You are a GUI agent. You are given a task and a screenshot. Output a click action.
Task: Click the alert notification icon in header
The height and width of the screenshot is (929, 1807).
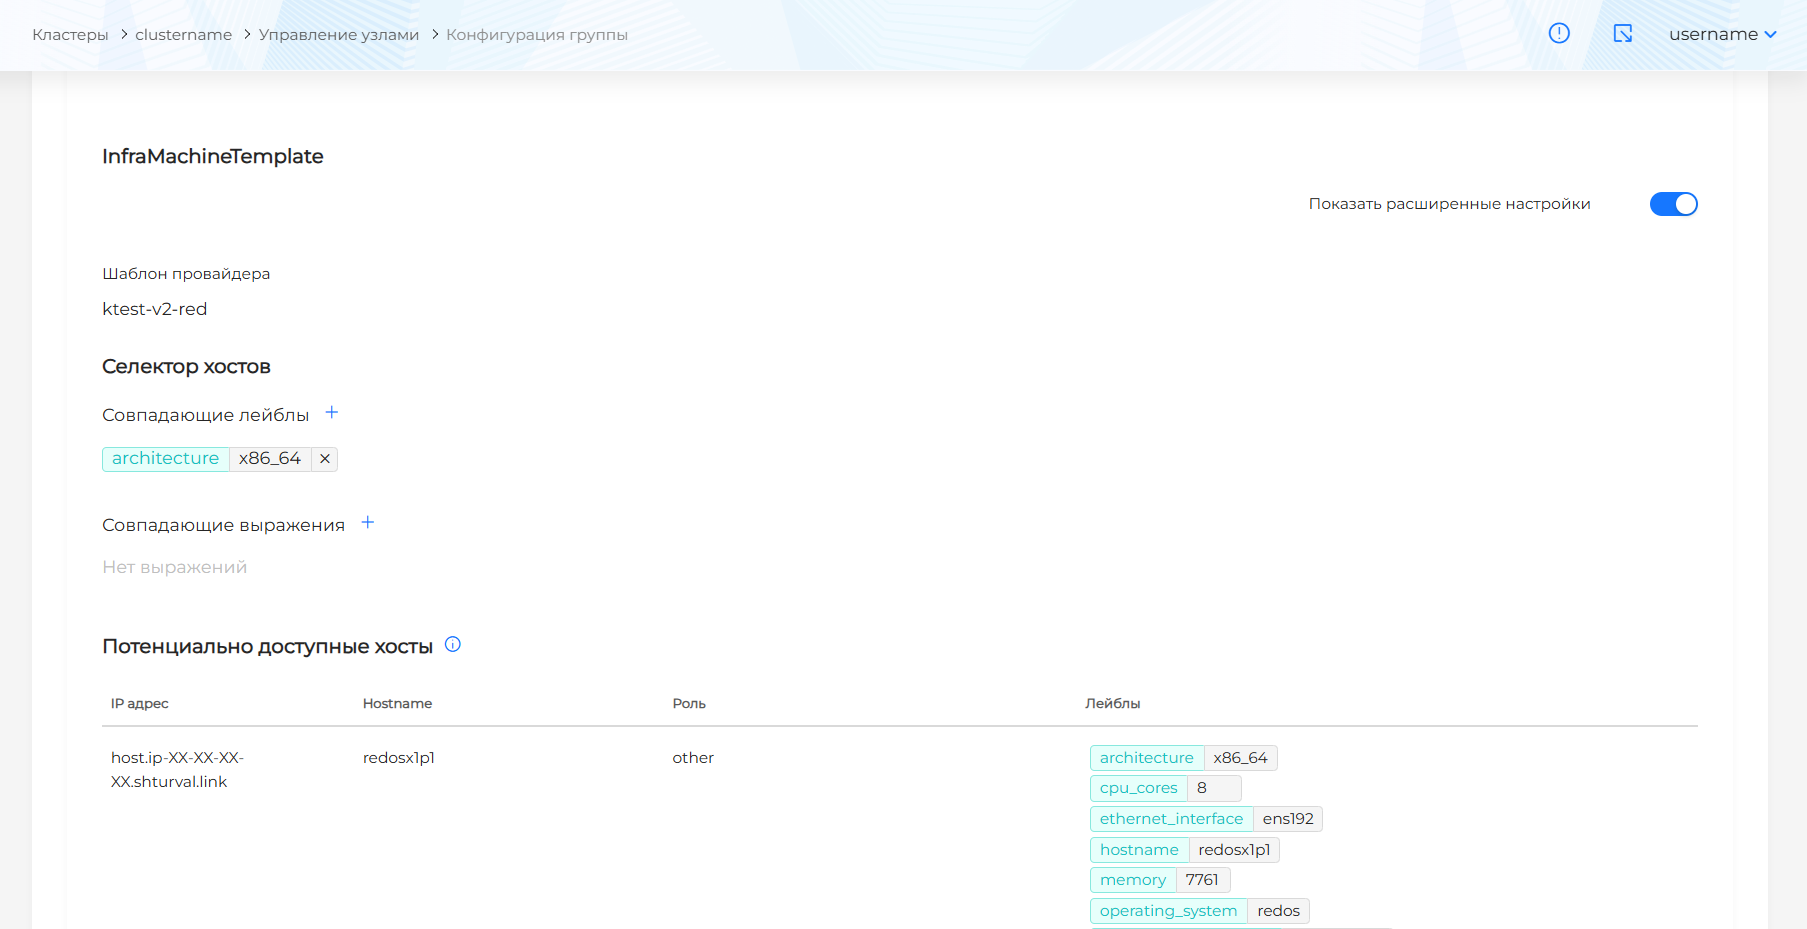pyautogui.click(x=1559, y=33)
